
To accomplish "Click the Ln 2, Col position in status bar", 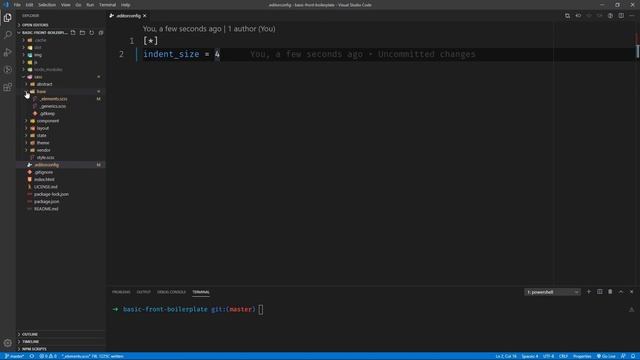I will (x=506, y=356).
